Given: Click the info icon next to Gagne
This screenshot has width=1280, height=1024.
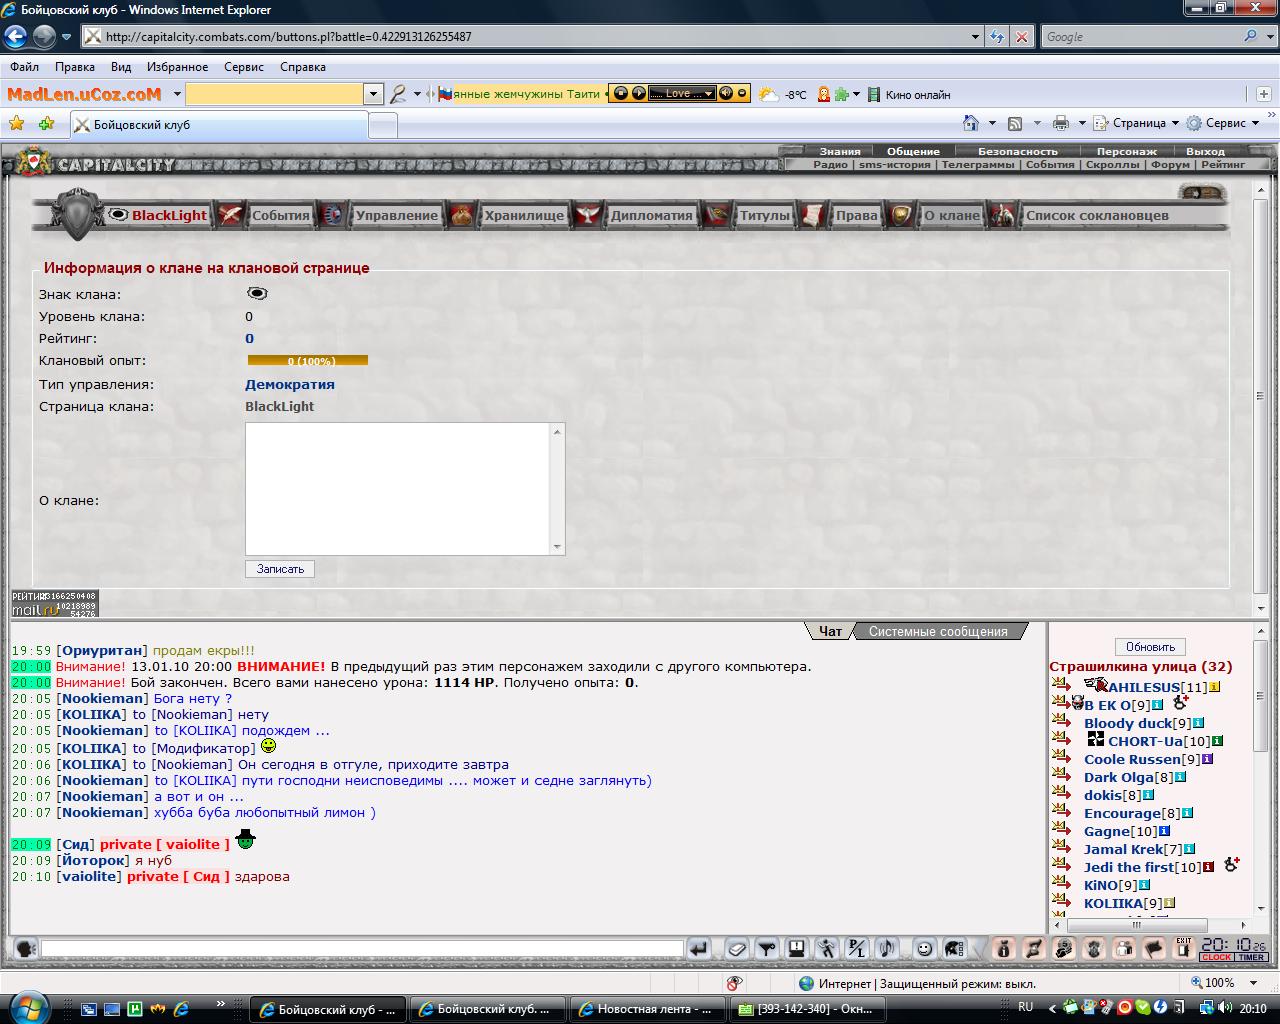Looking at the screenshot, I should pos(1164,831).
